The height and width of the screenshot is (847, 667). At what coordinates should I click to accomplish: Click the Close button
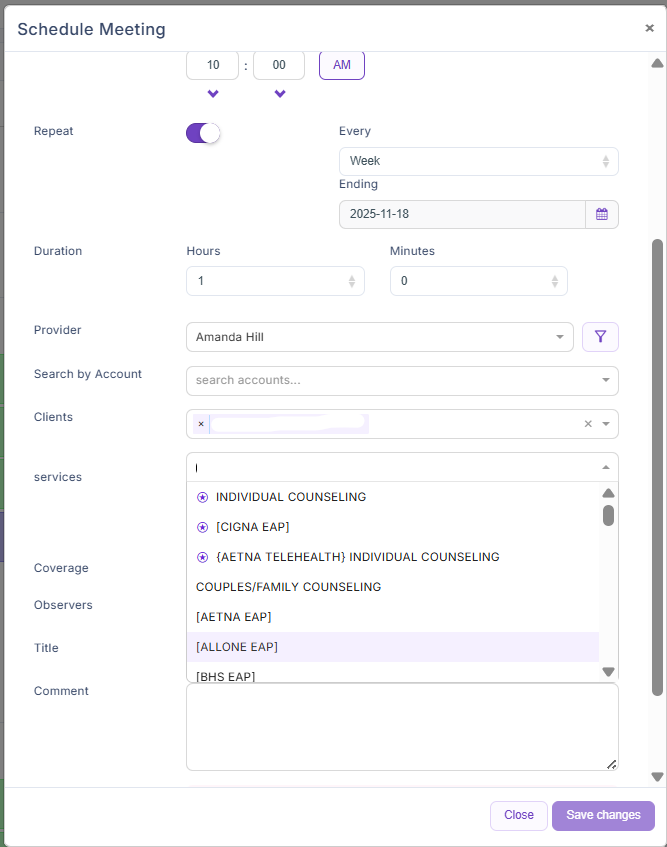click(x=518, y=815)
